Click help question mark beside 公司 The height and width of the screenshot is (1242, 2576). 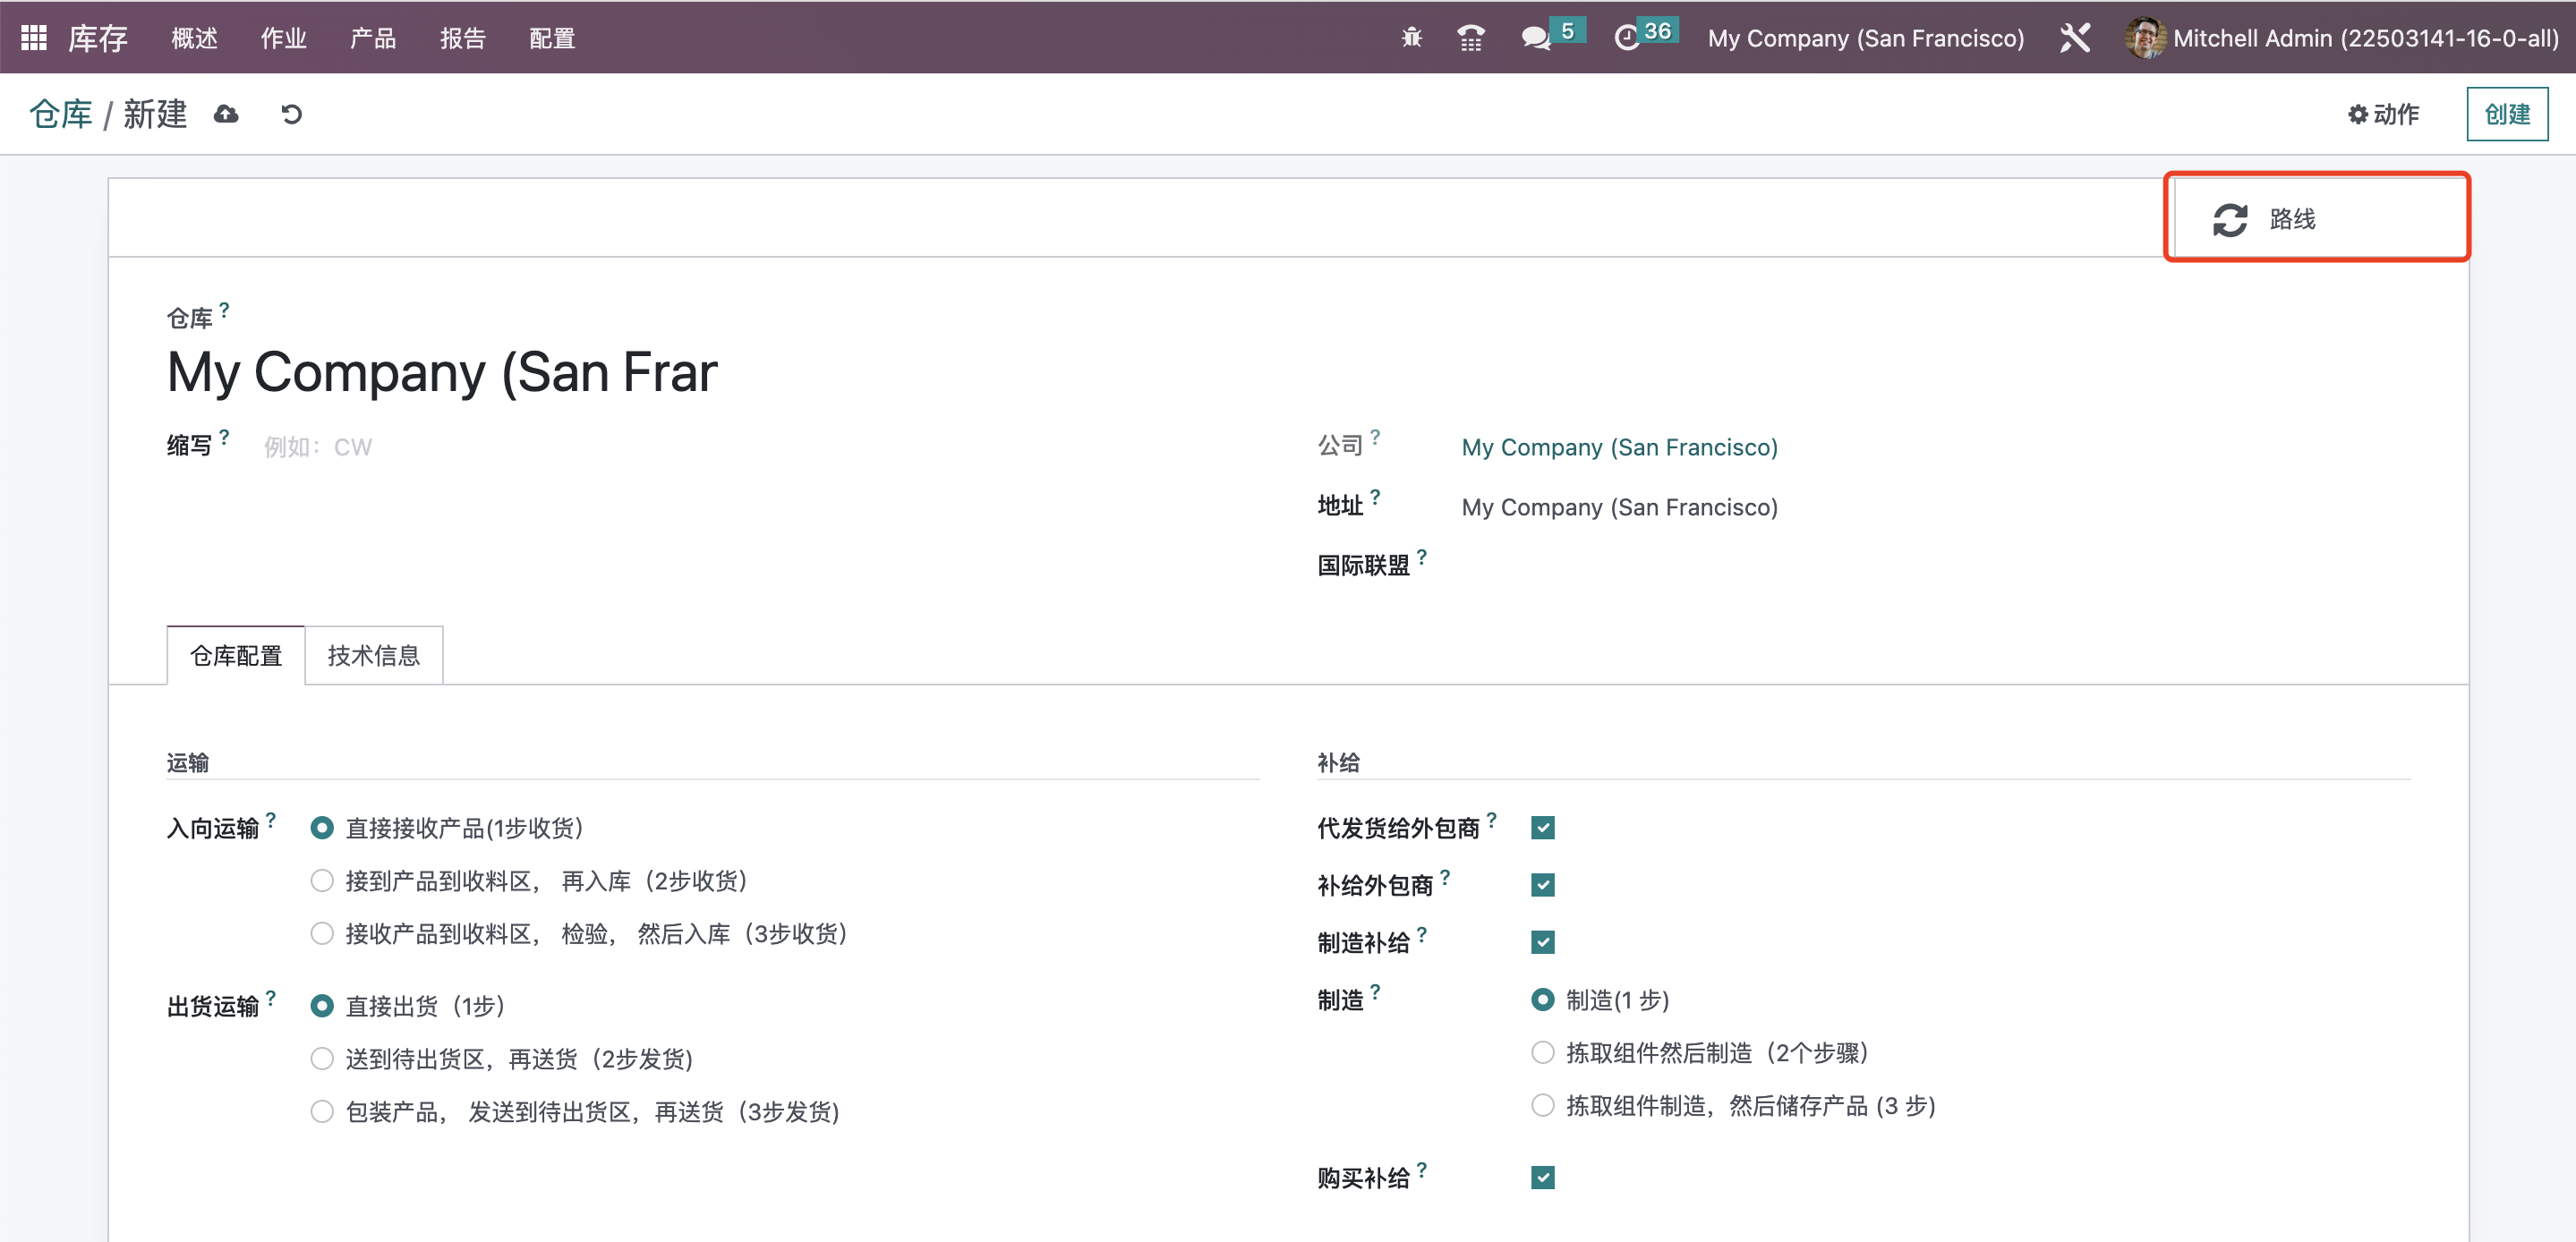pos(1375,437)
